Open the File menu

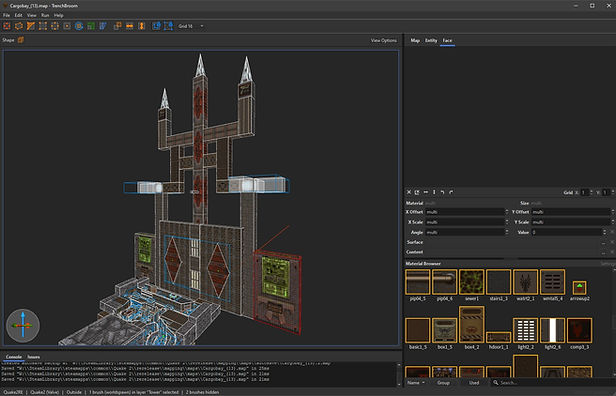(x=6, y=15)
